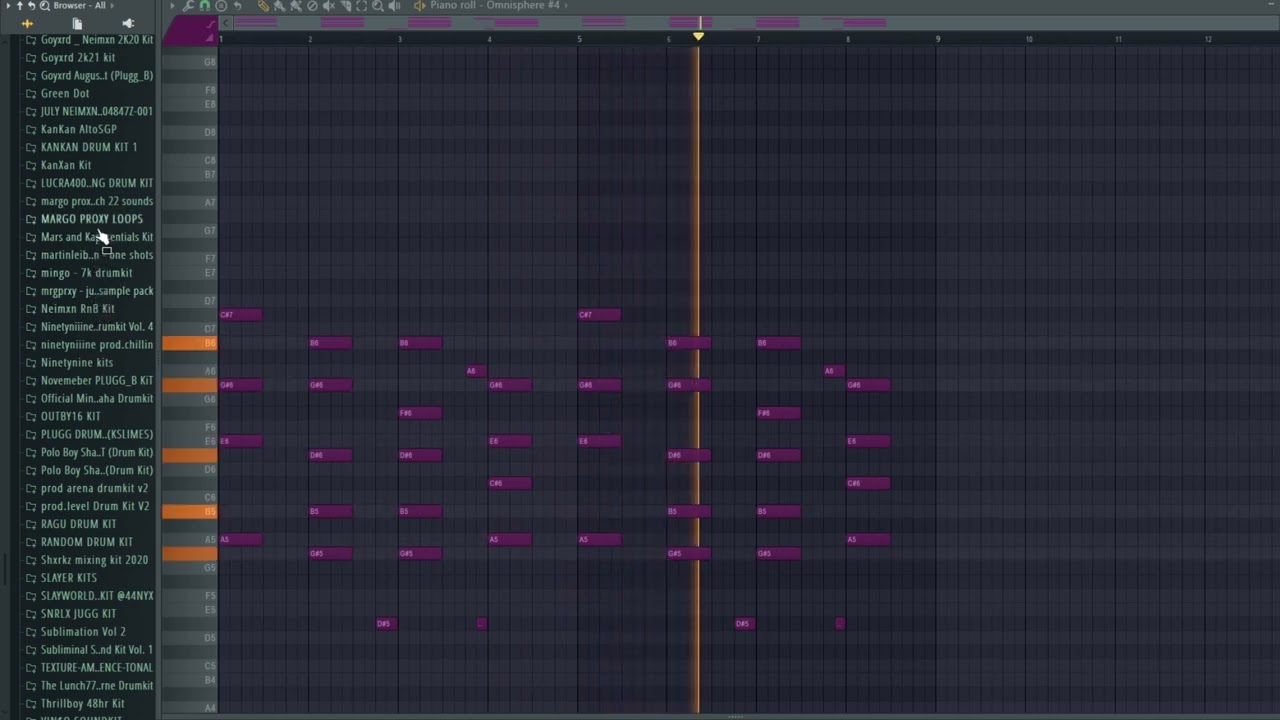Select the Delete tool in piano roll
This screenshot has height=720, width=1280.
point(312,6)
